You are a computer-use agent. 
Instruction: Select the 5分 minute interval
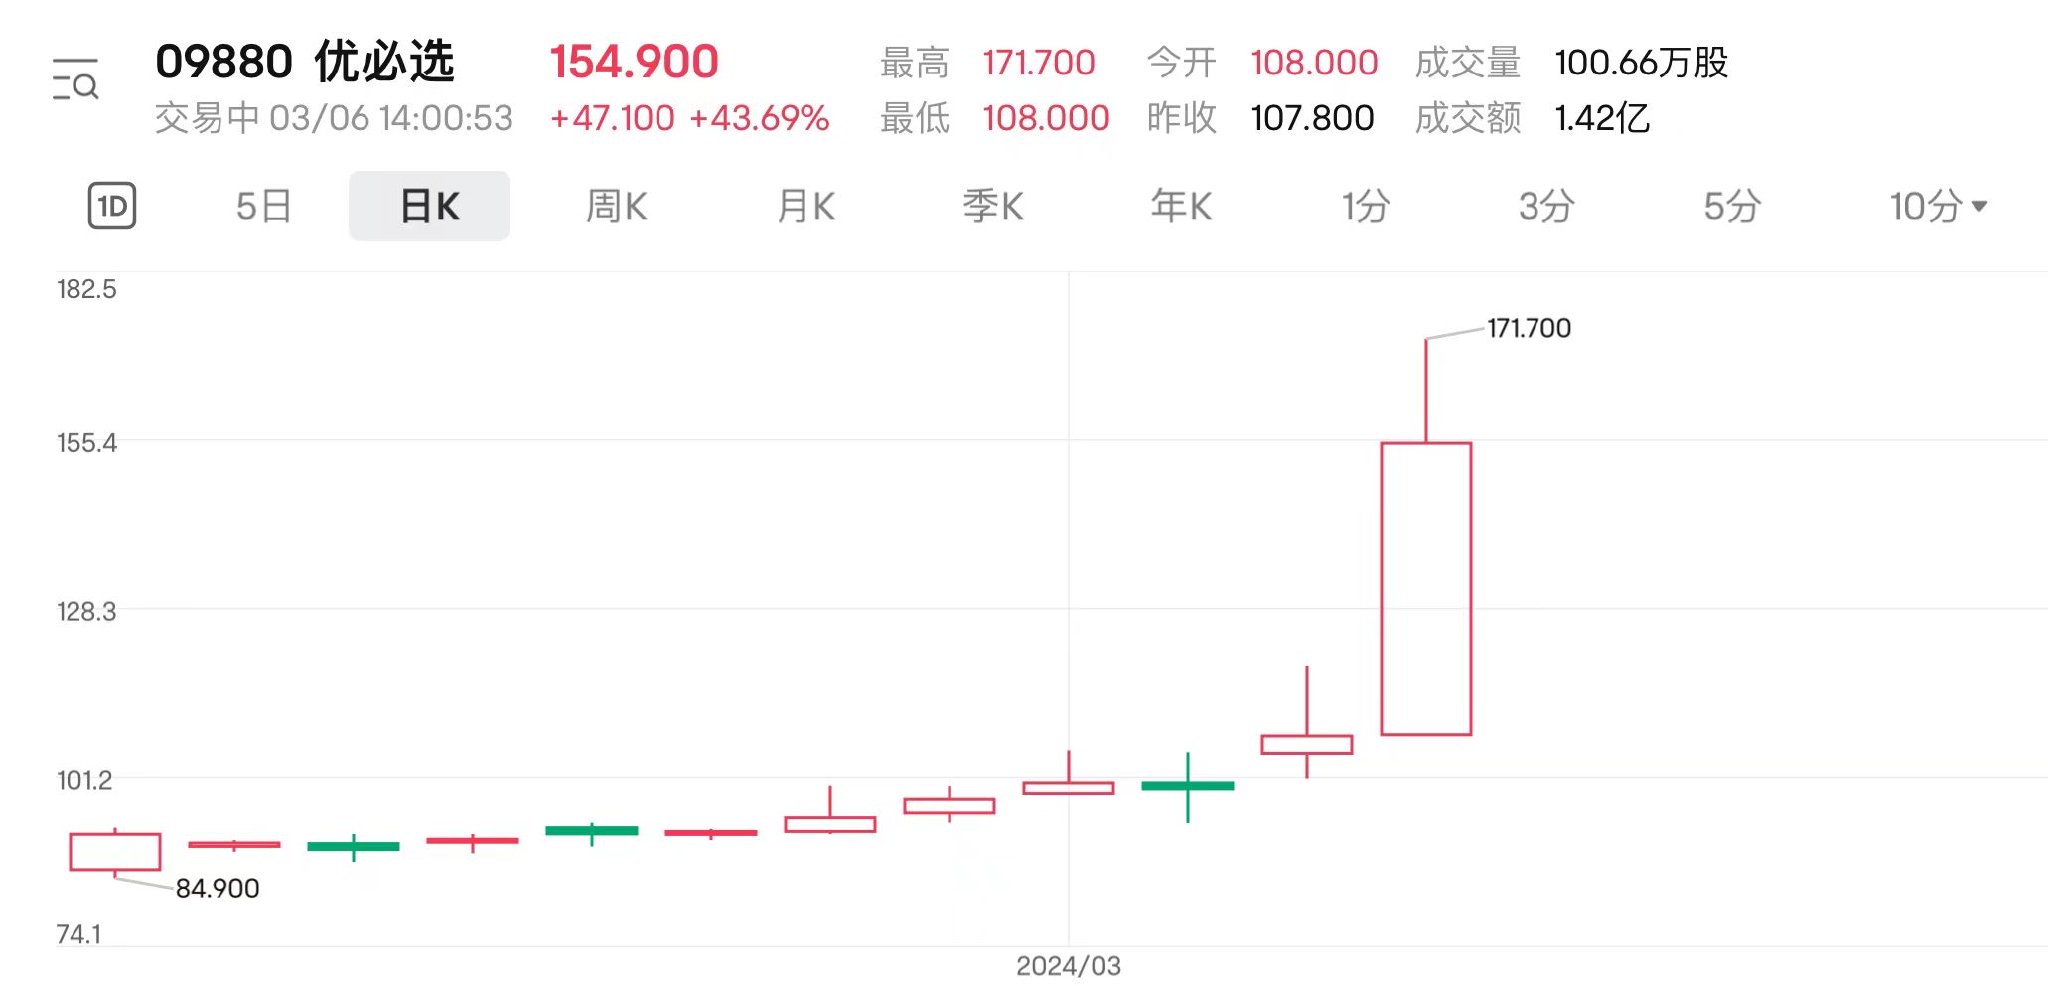tap(1732, 206)
